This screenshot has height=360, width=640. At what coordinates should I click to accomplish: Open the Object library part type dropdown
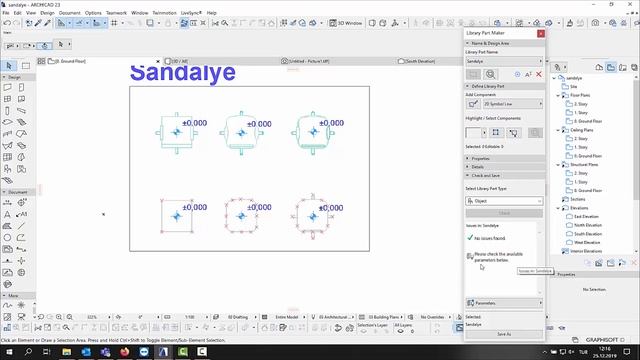pos(504,201)
